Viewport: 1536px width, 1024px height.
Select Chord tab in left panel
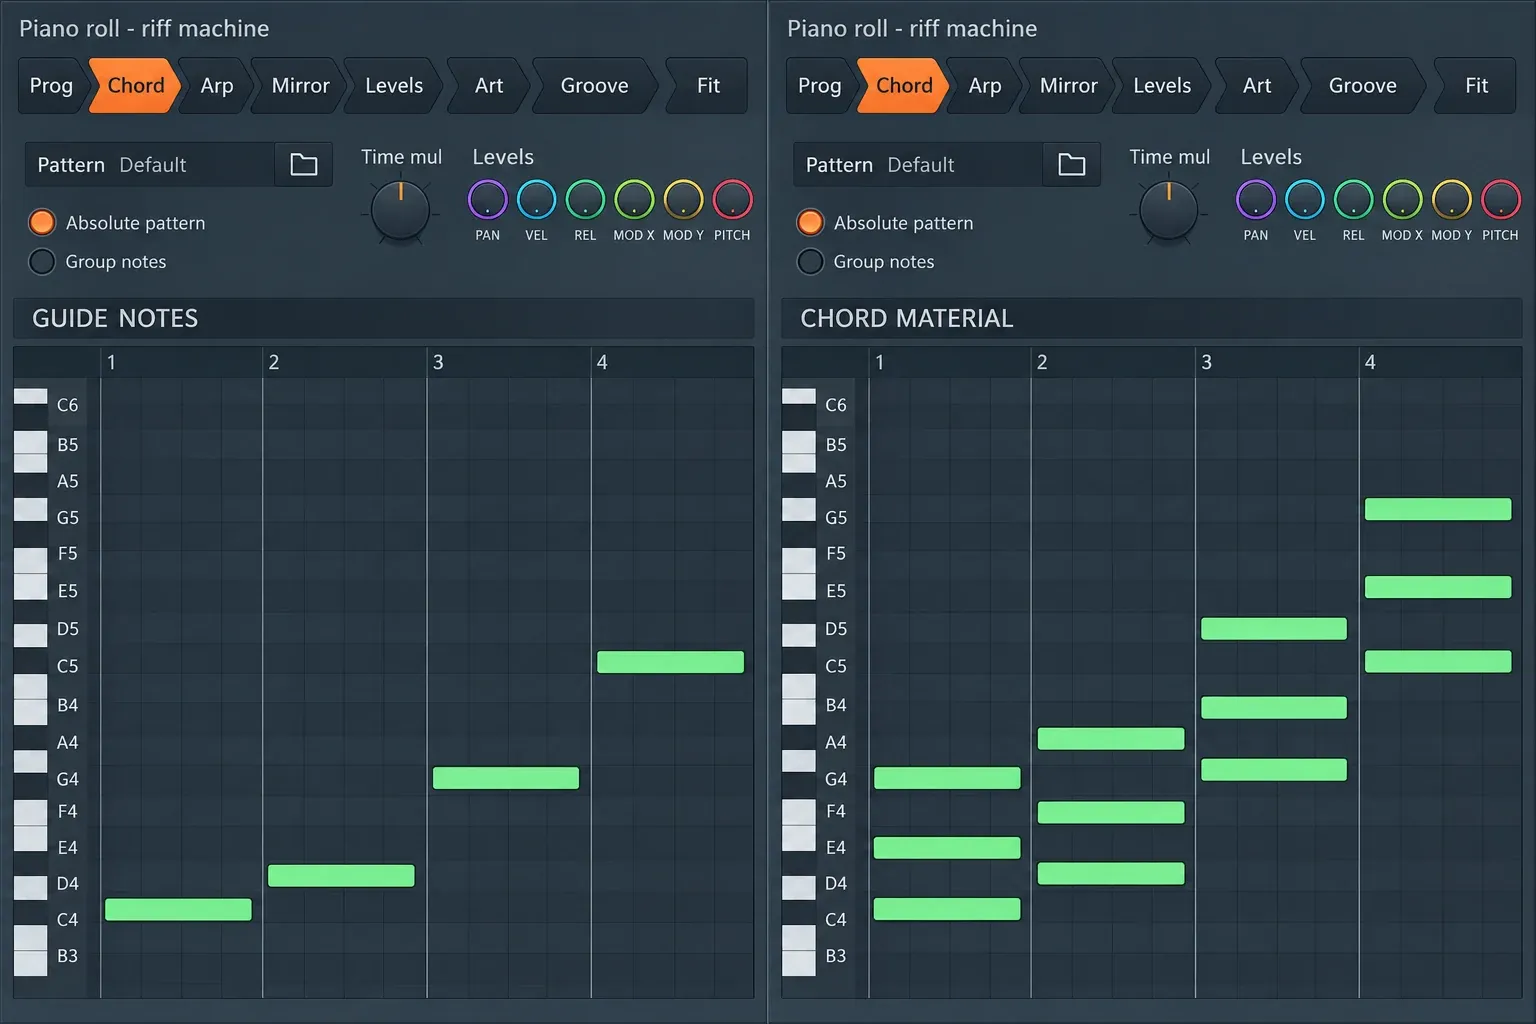pyautogui.click(x=135, y=86)
